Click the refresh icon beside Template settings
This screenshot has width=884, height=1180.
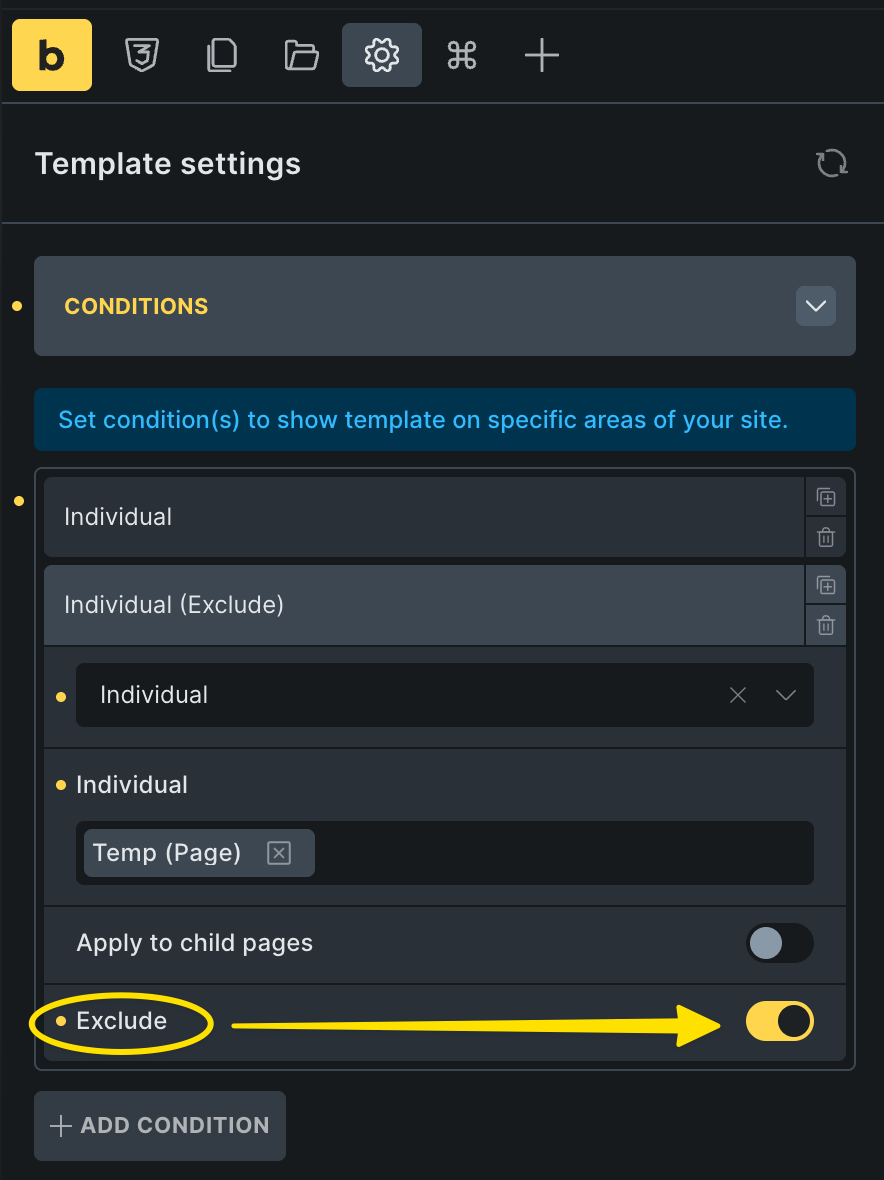832,163
